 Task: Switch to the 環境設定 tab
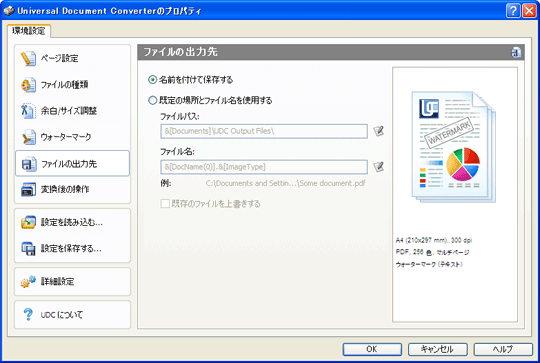pos(29,31)
